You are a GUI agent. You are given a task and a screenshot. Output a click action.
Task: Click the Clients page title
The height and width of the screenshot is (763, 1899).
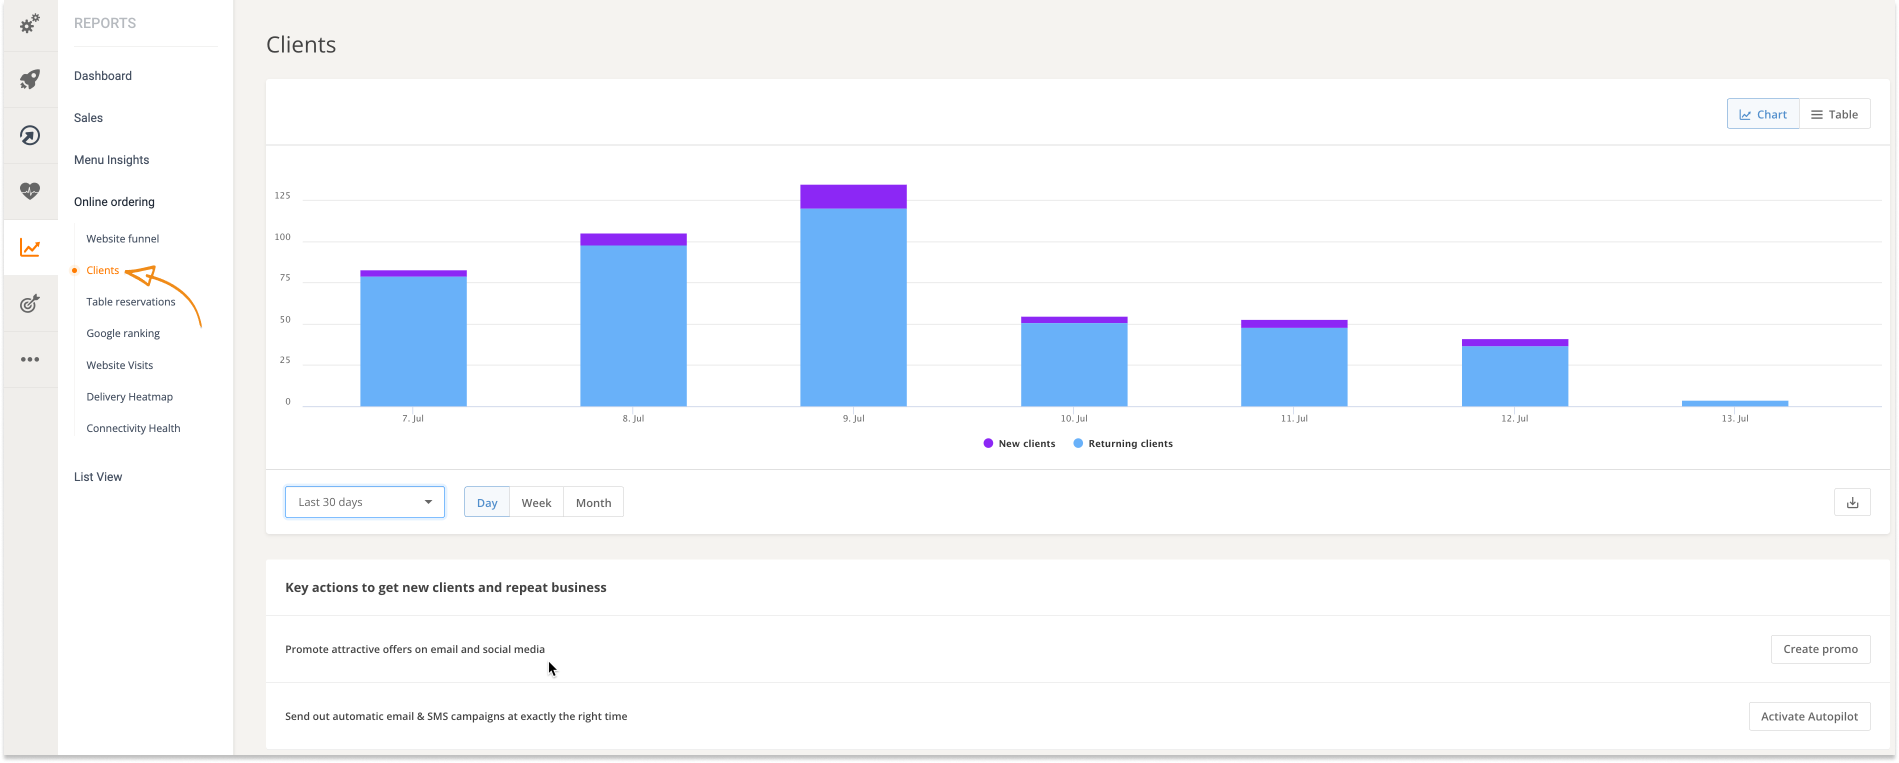click(301, 45)
